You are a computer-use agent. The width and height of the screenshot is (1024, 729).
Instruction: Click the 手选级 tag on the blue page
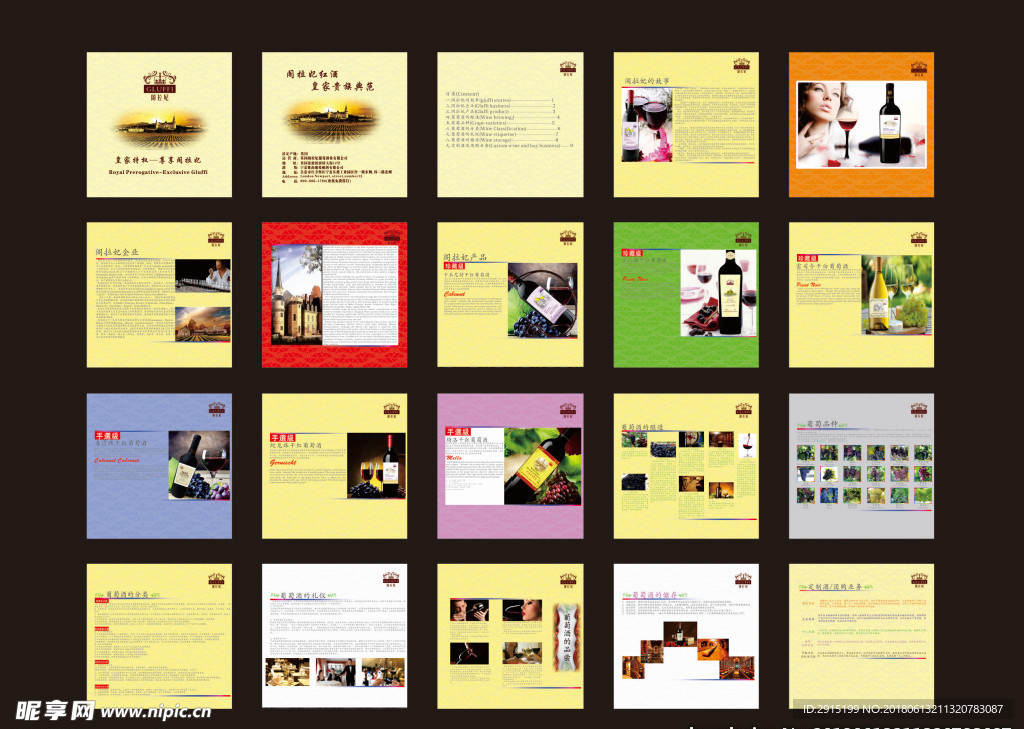pos(107,436)
